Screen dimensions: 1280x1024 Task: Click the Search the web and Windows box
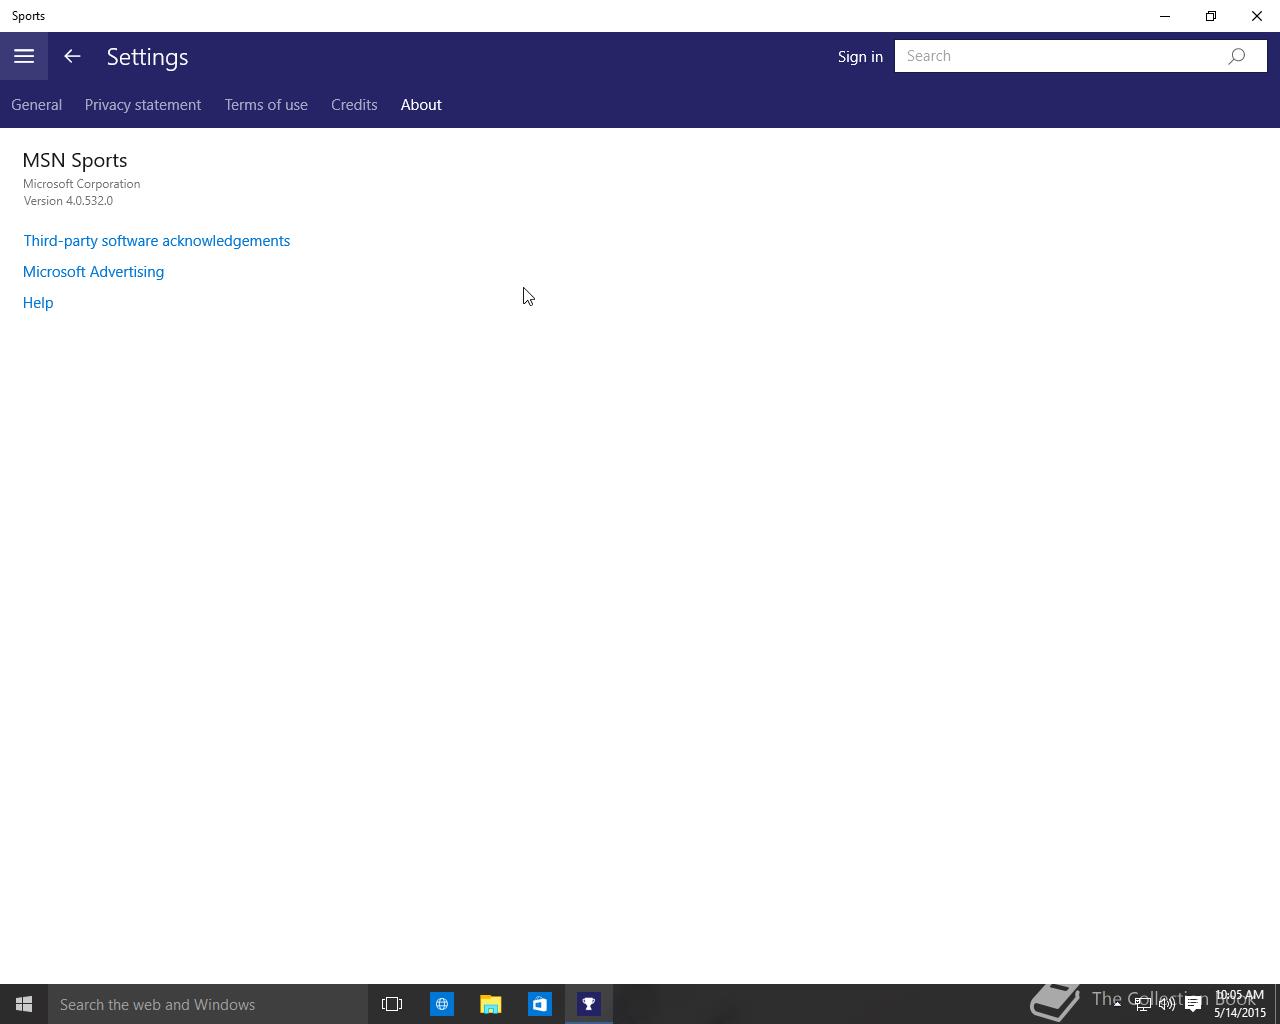coord(208,1004)
